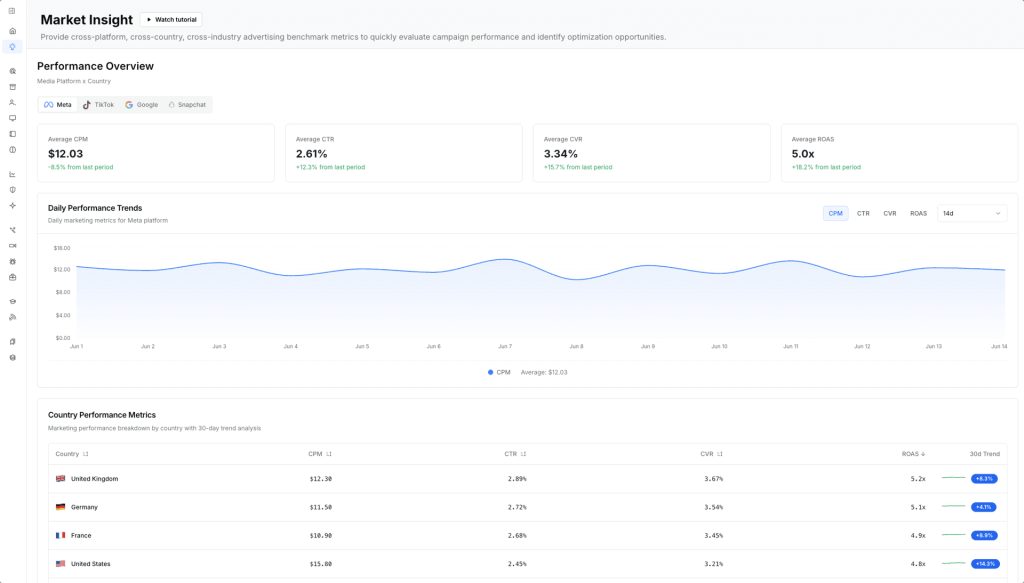1024x583 pixels.
Task: Open the copy documents sidebar icon
Action: (x=12, y=341)
